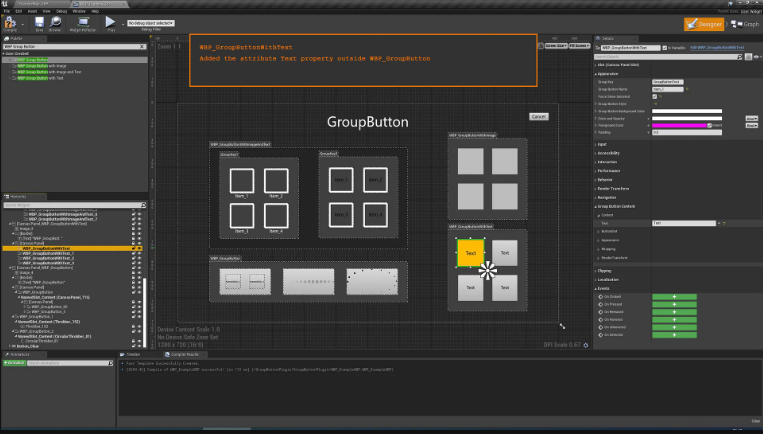
Task: Click the Padding value field
Action: pyautogui.click(x=687, y=132)
